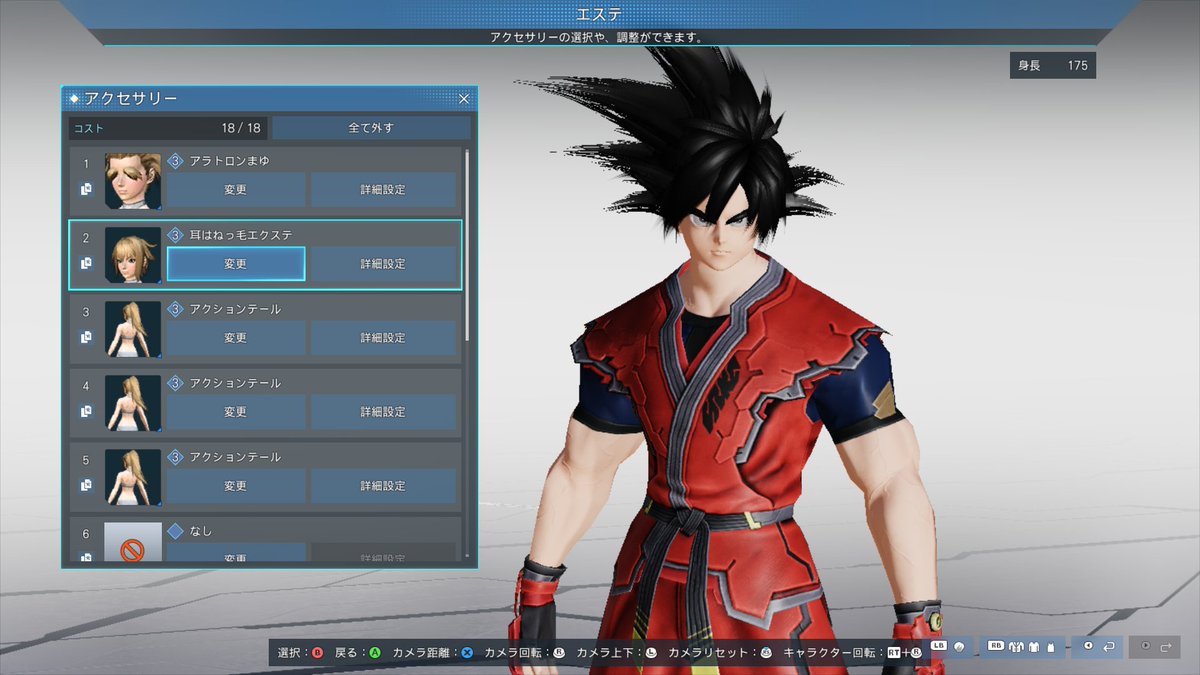The height and width of the screenshot is (675, 1200).
Task: Click the カメラリセット stick icon
Action: tap(765, 653)
